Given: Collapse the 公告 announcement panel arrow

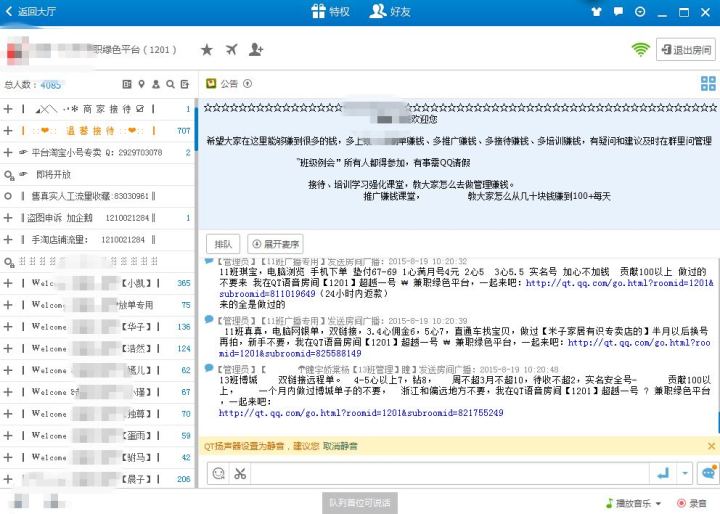Looking at the screenshot, I should click(247, 84).
